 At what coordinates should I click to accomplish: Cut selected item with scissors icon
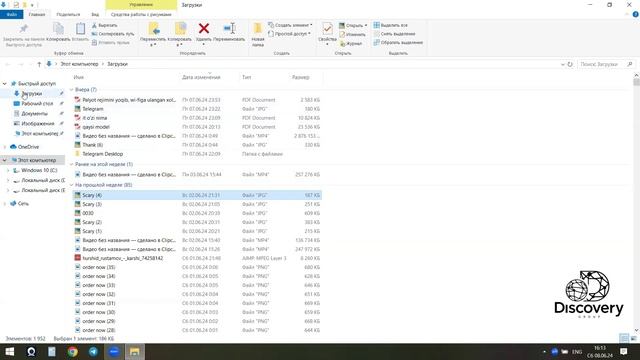click(x=104, y=25)
